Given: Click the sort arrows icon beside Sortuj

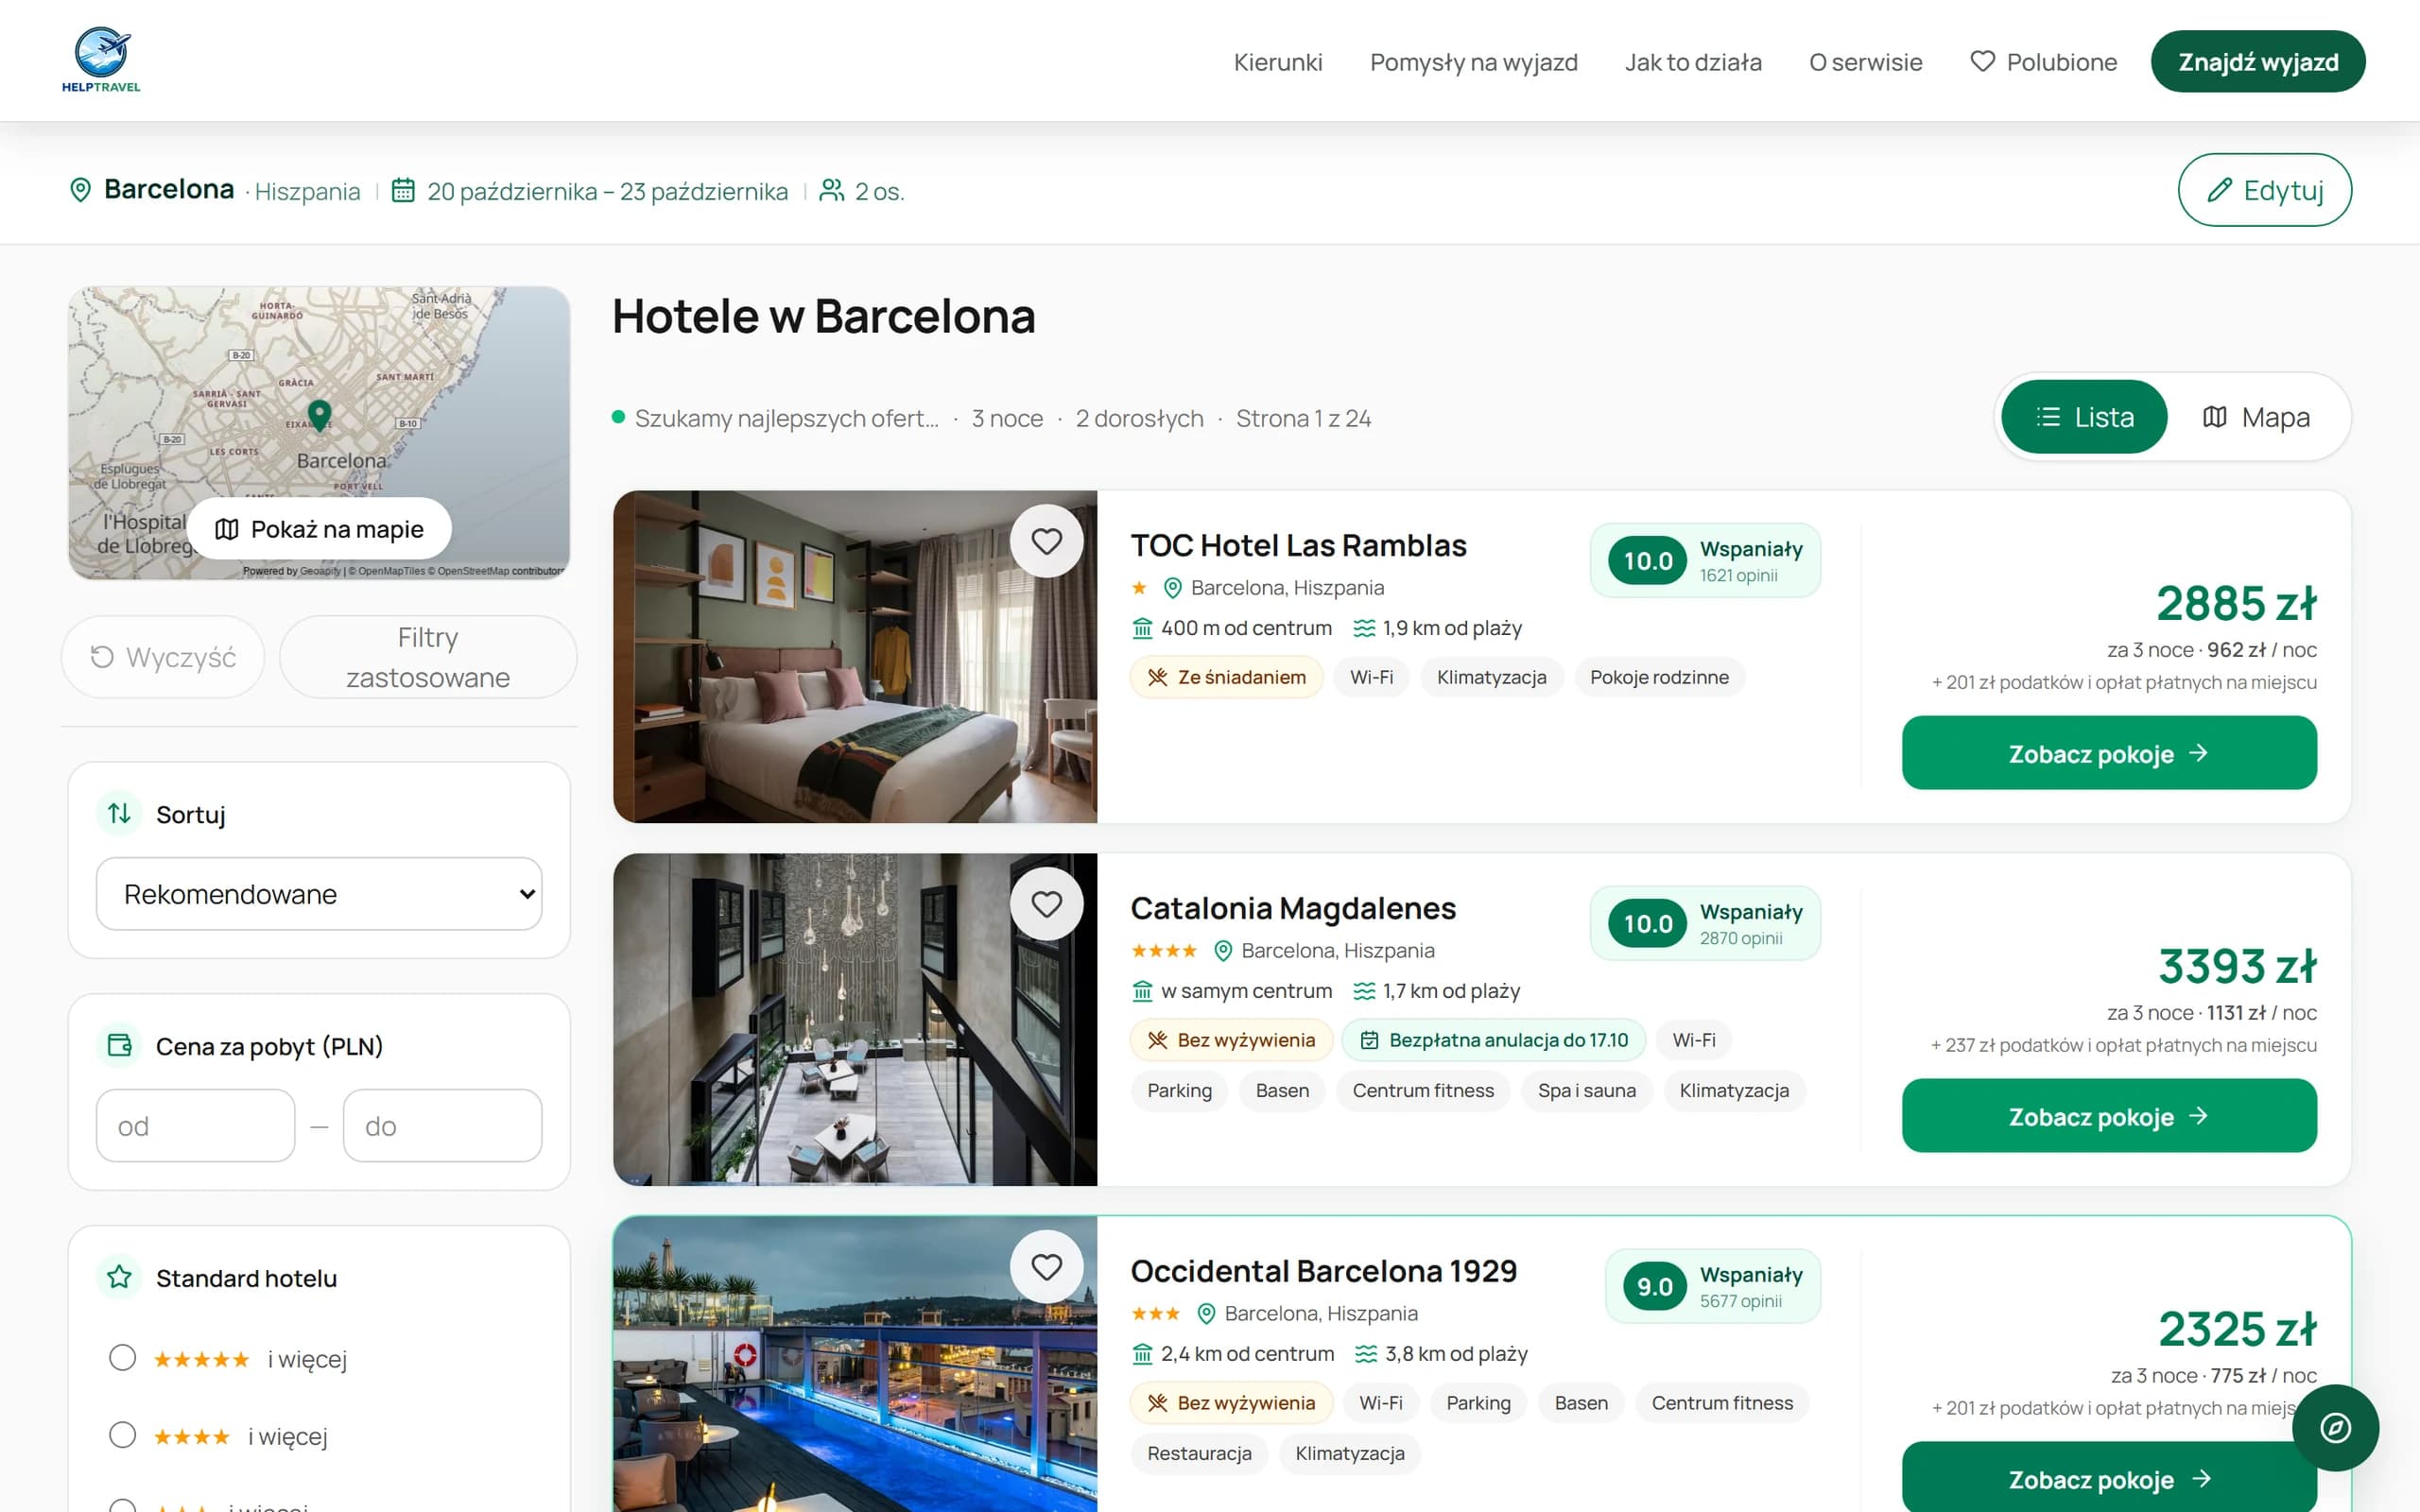Looking at the screenshot, I should 119,813.
